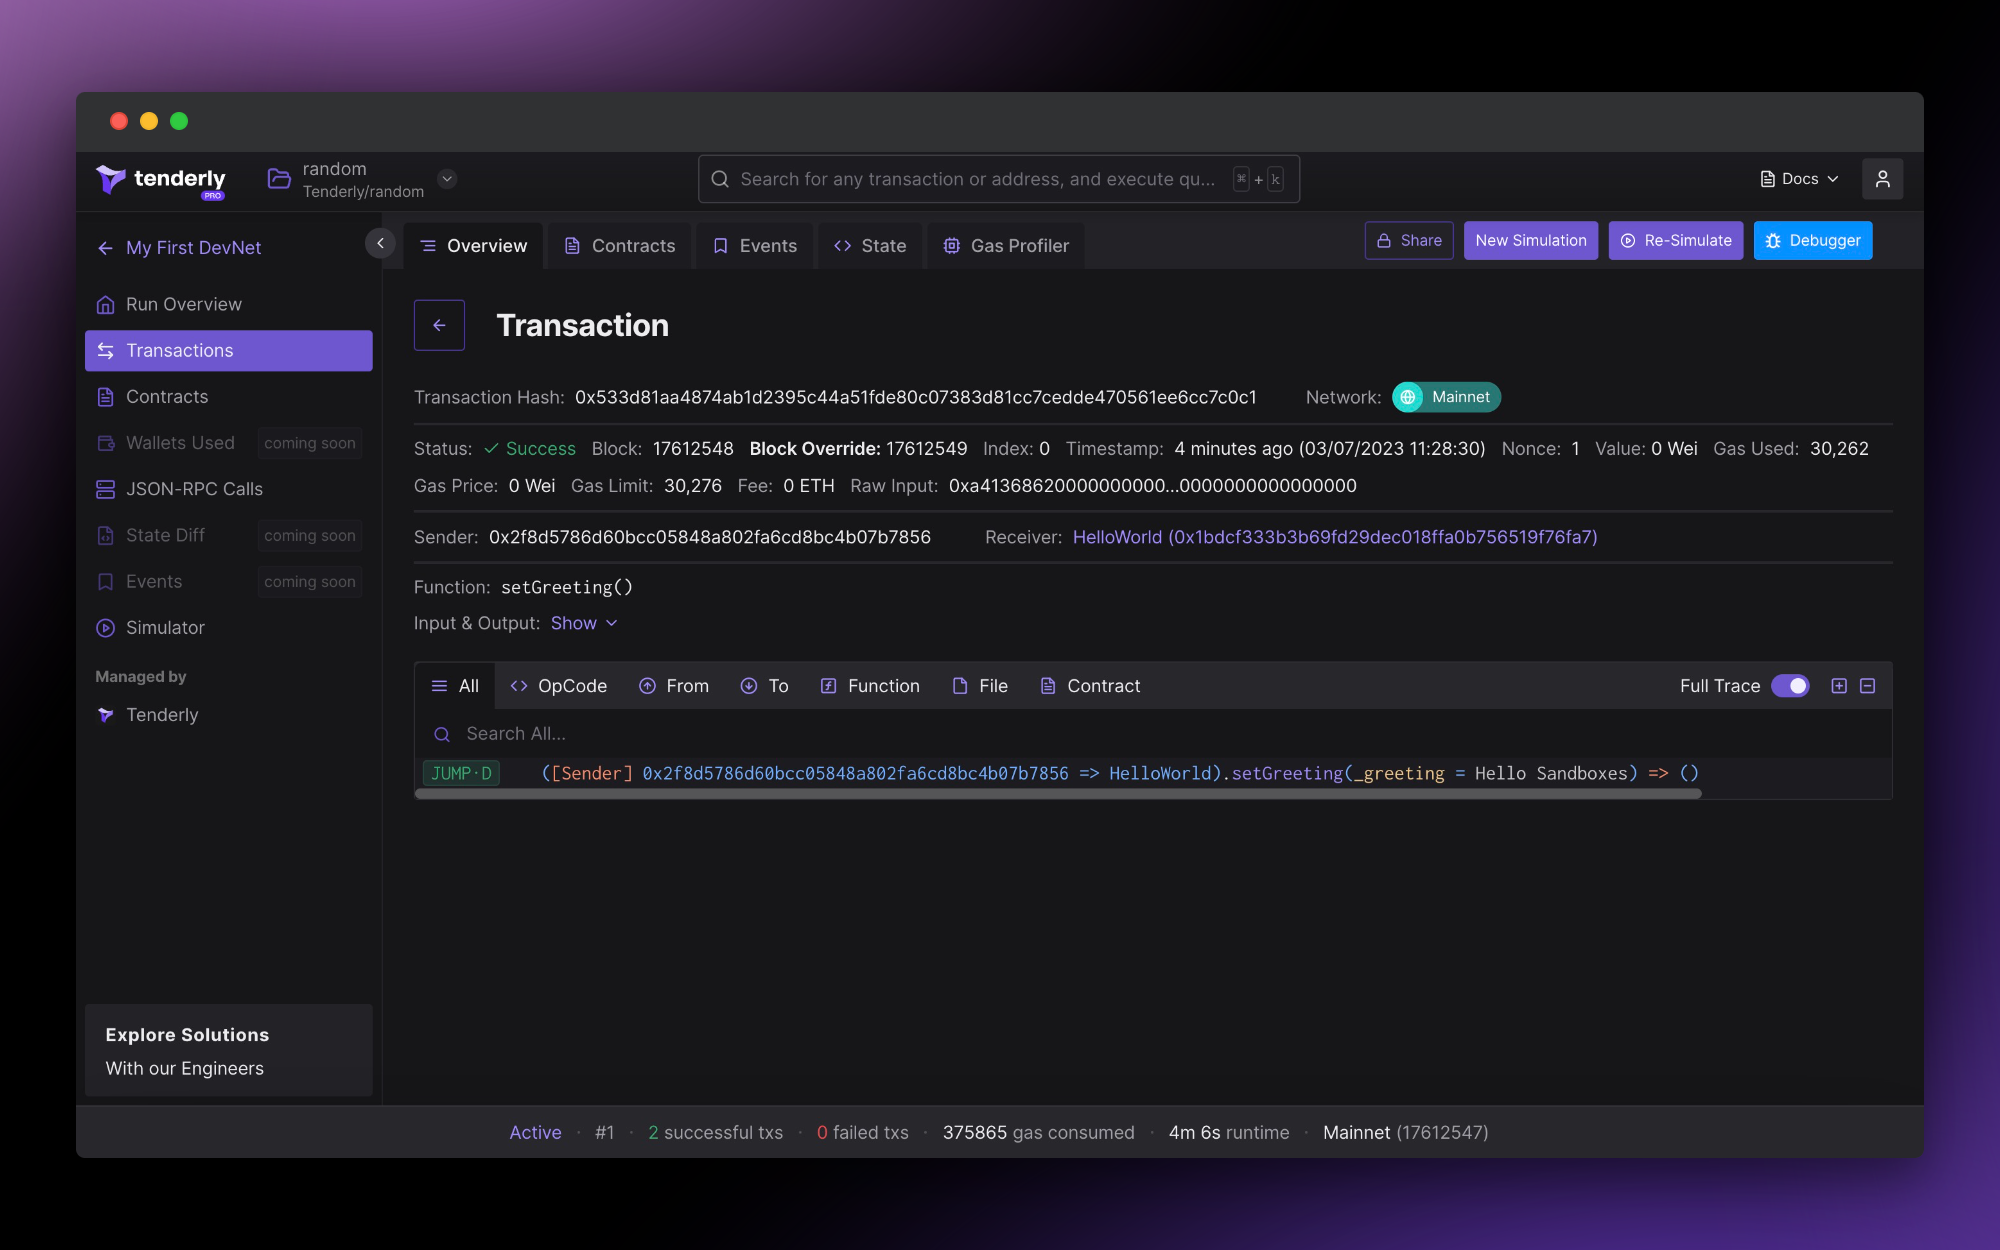Screen dimensions: 2000x1250
Task: Open Simulator from sidebar
Action: [x=165, y=628]
